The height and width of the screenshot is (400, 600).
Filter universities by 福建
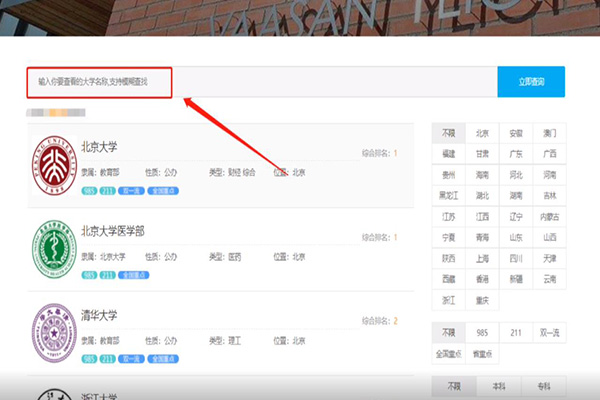pos(448,154)
